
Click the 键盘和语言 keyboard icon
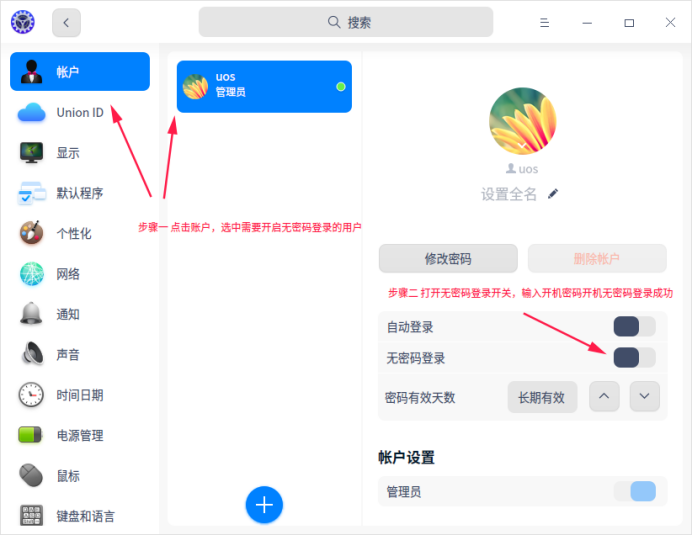click(31, 516)
